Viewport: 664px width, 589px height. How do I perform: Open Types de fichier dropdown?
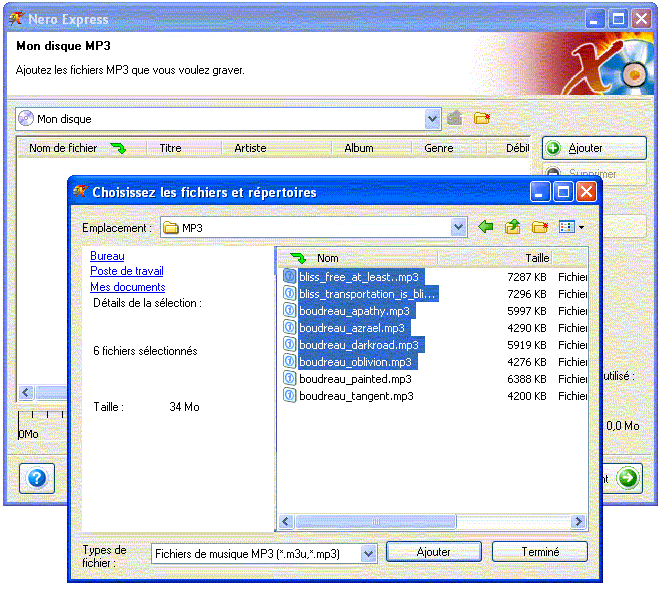368,553
